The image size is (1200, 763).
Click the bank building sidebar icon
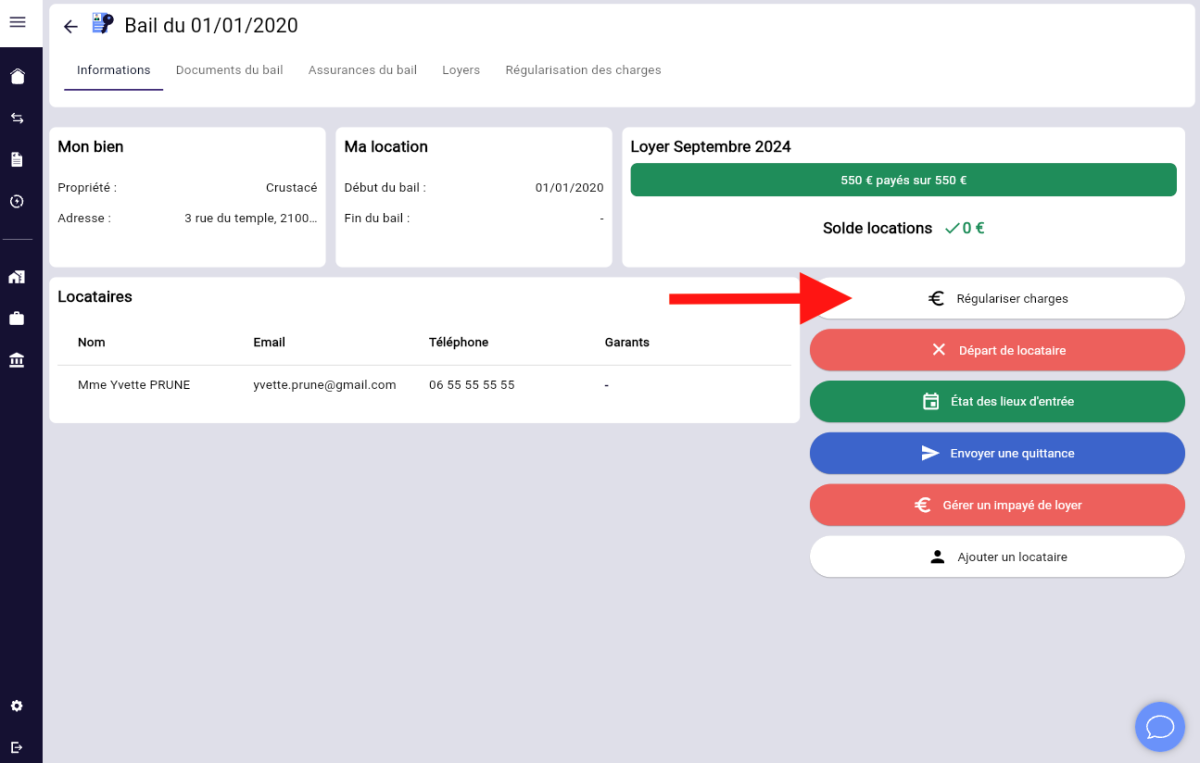tap(17, 360)
